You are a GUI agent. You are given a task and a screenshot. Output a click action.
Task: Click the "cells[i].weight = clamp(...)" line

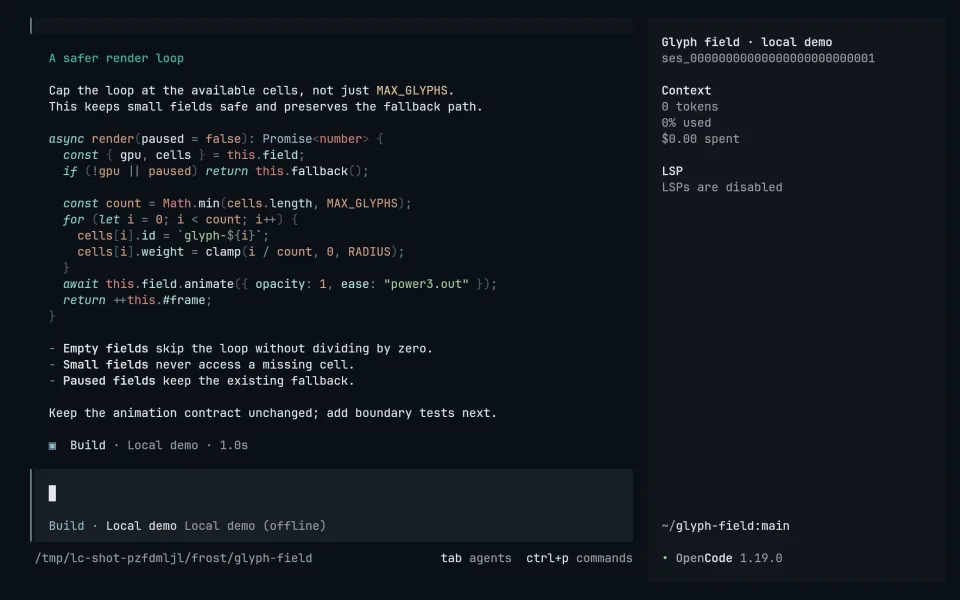[241, 252]
